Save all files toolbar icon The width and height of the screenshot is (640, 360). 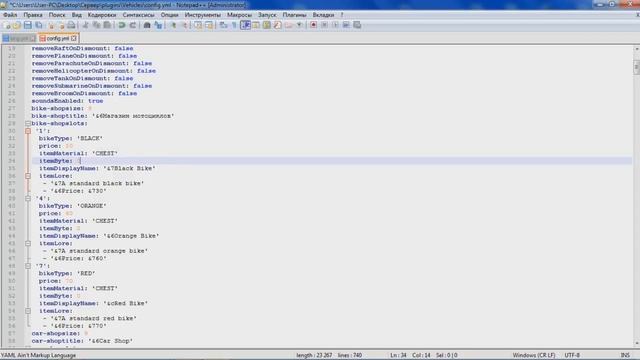38,25
